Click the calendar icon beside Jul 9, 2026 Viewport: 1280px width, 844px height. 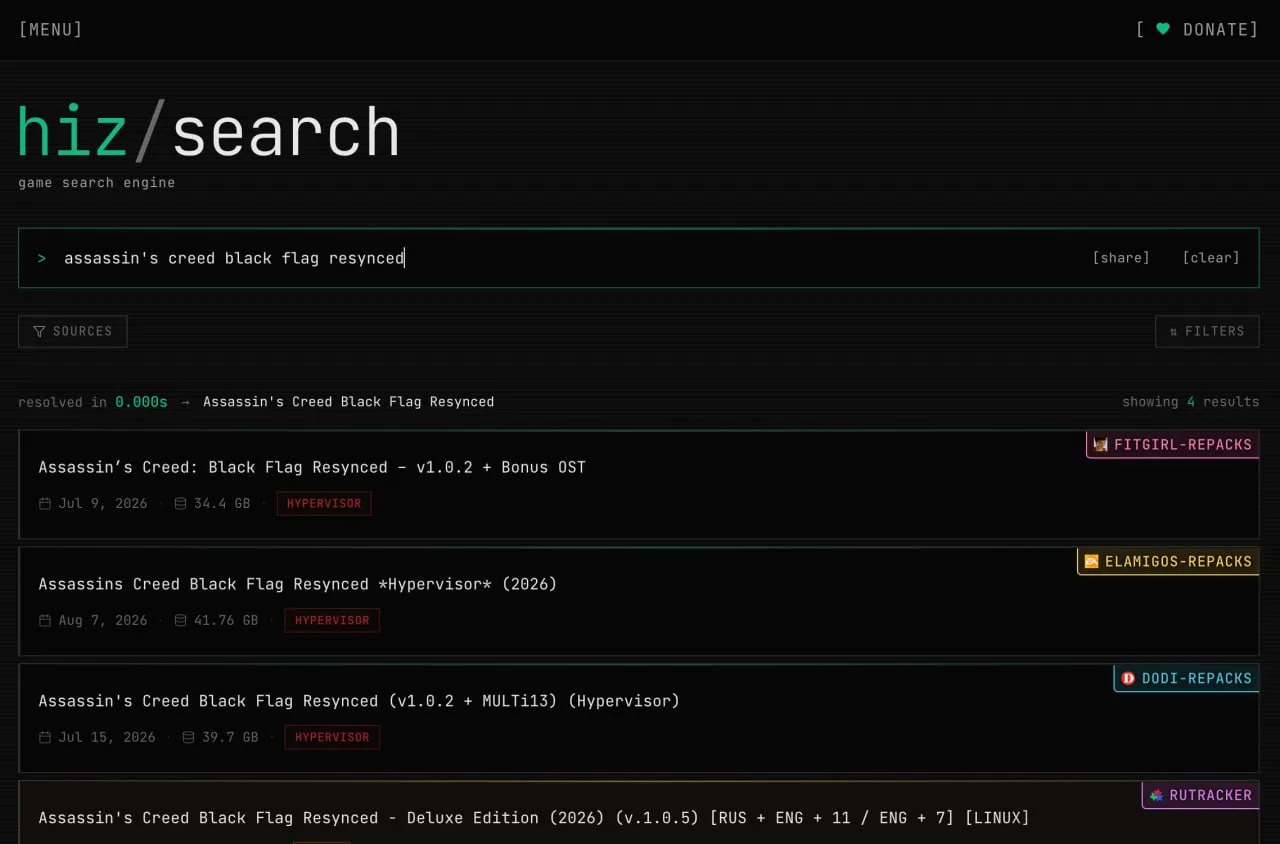45,504
